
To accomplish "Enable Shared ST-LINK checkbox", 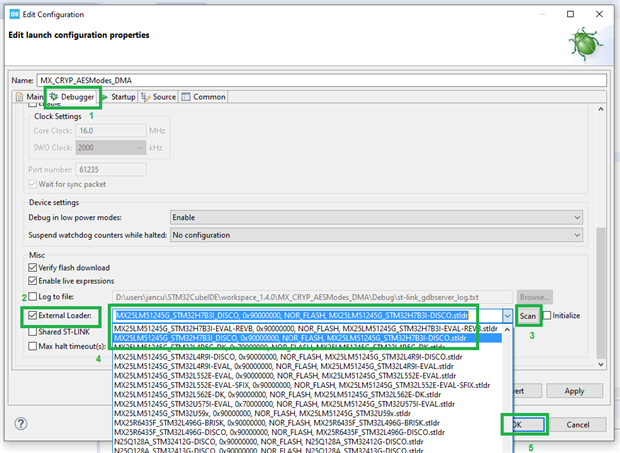I will coord(33,332).
